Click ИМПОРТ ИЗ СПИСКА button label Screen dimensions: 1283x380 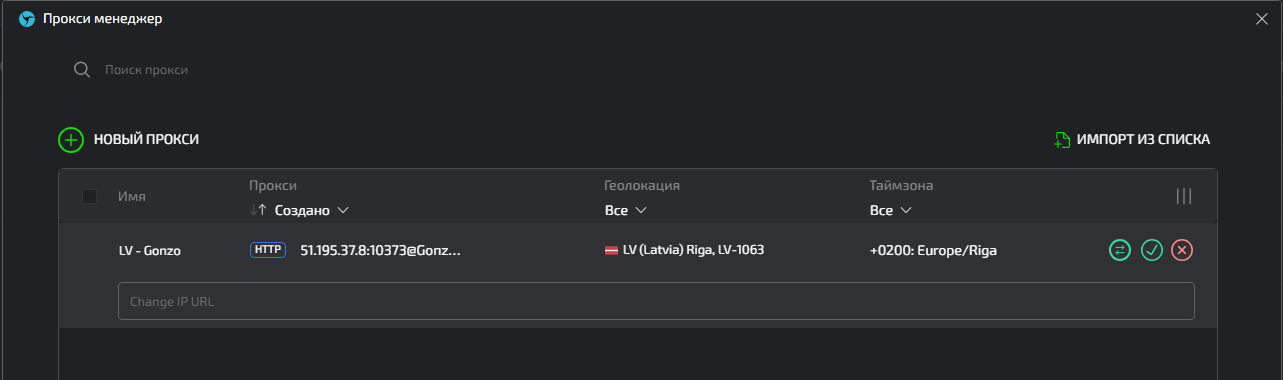(1143, 140)
